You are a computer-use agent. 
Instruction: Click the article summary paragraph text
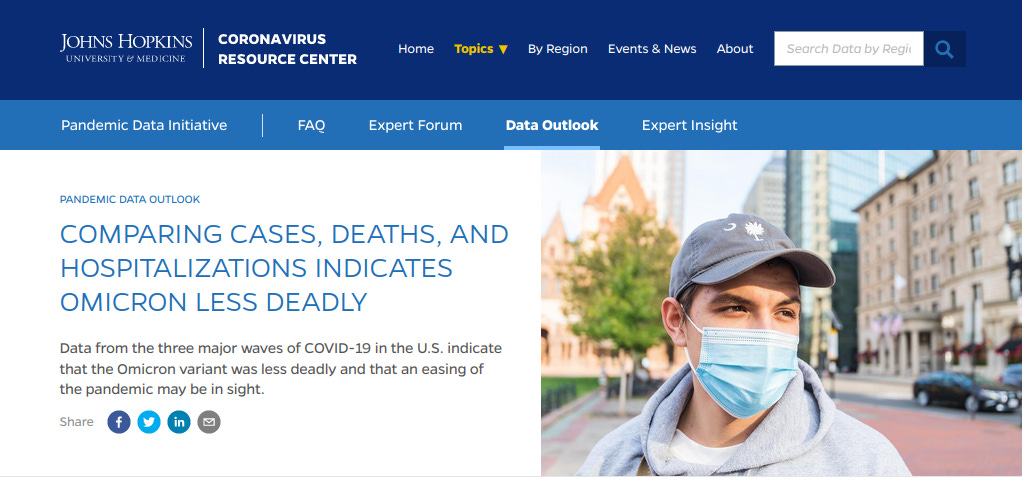point(281,369)
